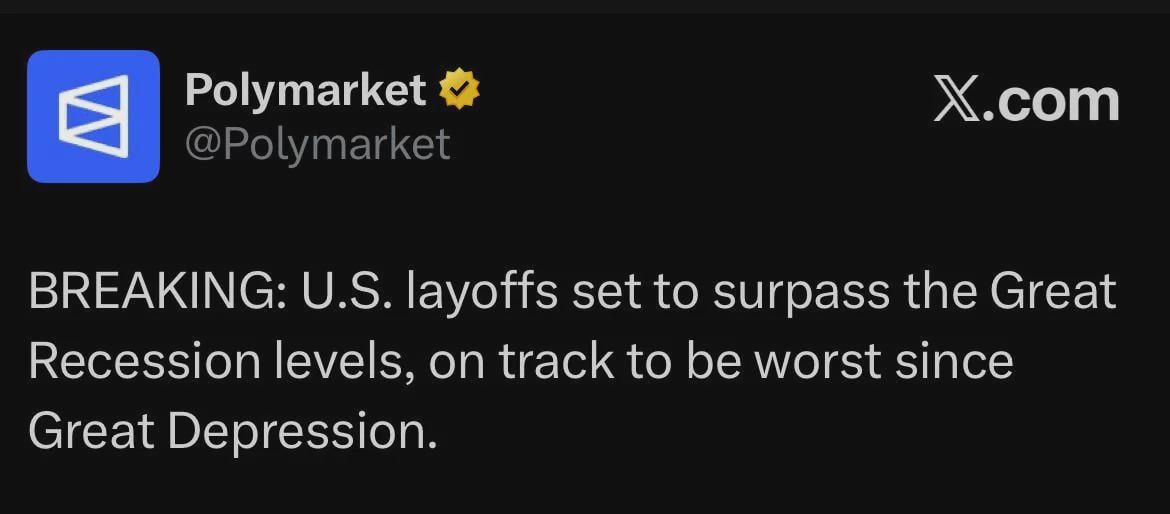Click the gold verified checkmark badge
The height and width of the screenshot is (514, 1170).
(459, 91)
